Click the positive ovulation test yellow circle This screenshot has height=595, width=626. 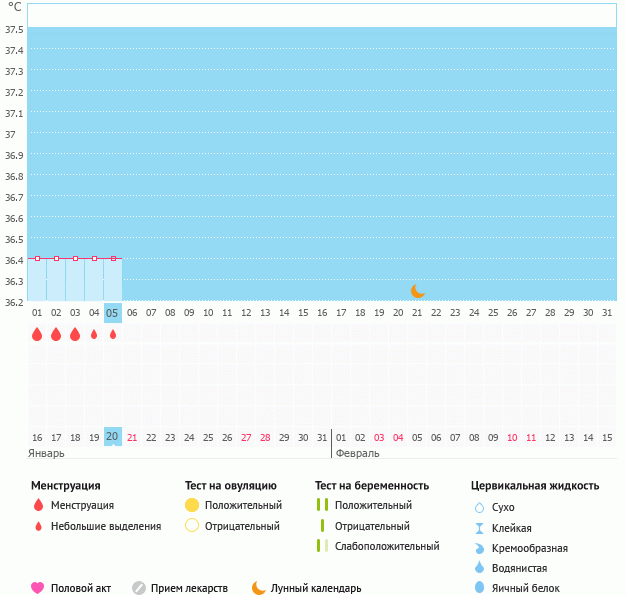point(192,505)
